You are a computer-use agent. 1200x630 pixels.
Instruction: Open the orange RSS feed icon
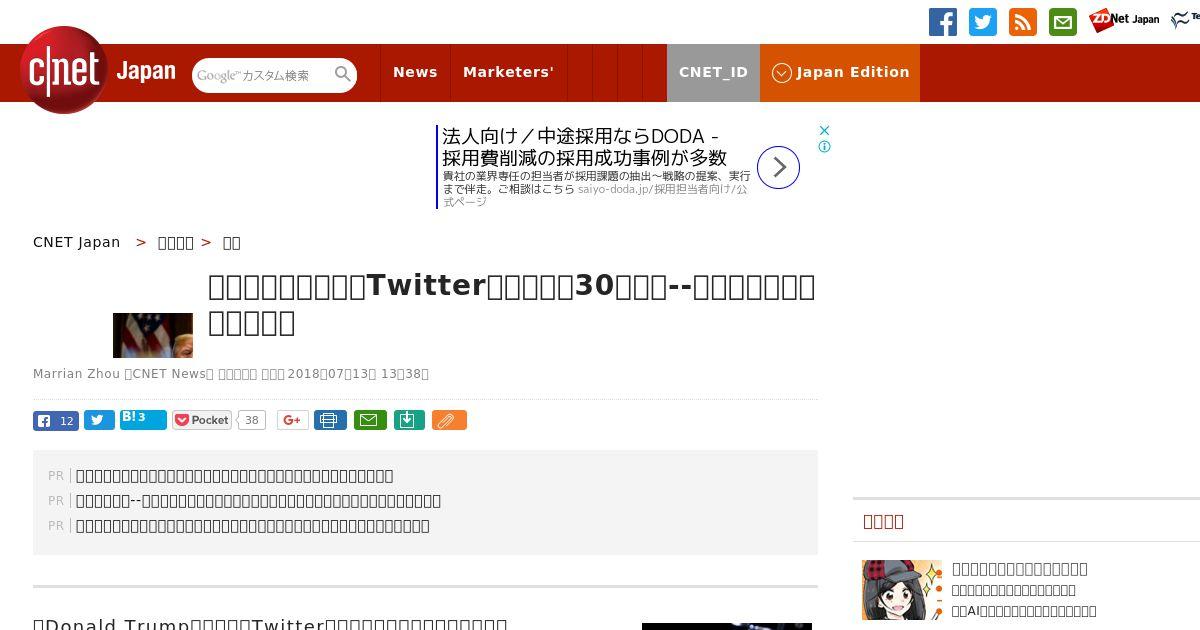pos(1023,22)
